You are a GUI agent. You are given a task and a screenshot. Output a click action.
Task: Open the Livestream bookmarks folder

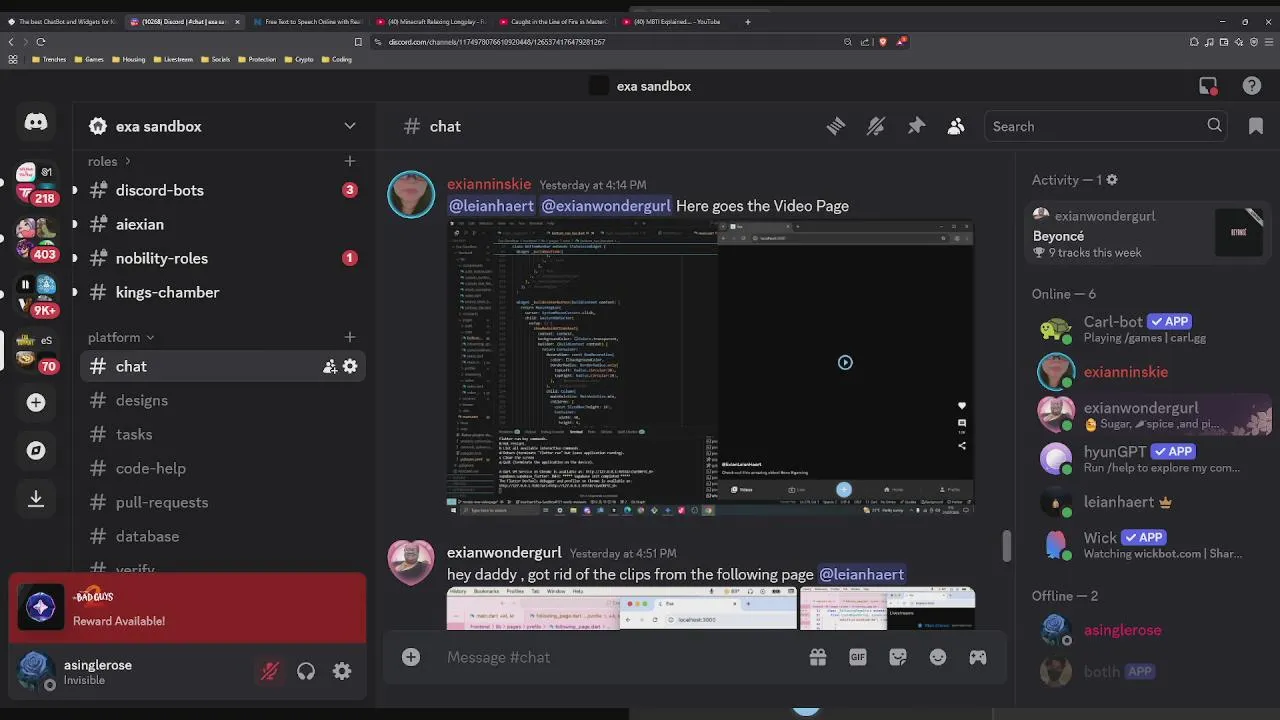(173, 59)
